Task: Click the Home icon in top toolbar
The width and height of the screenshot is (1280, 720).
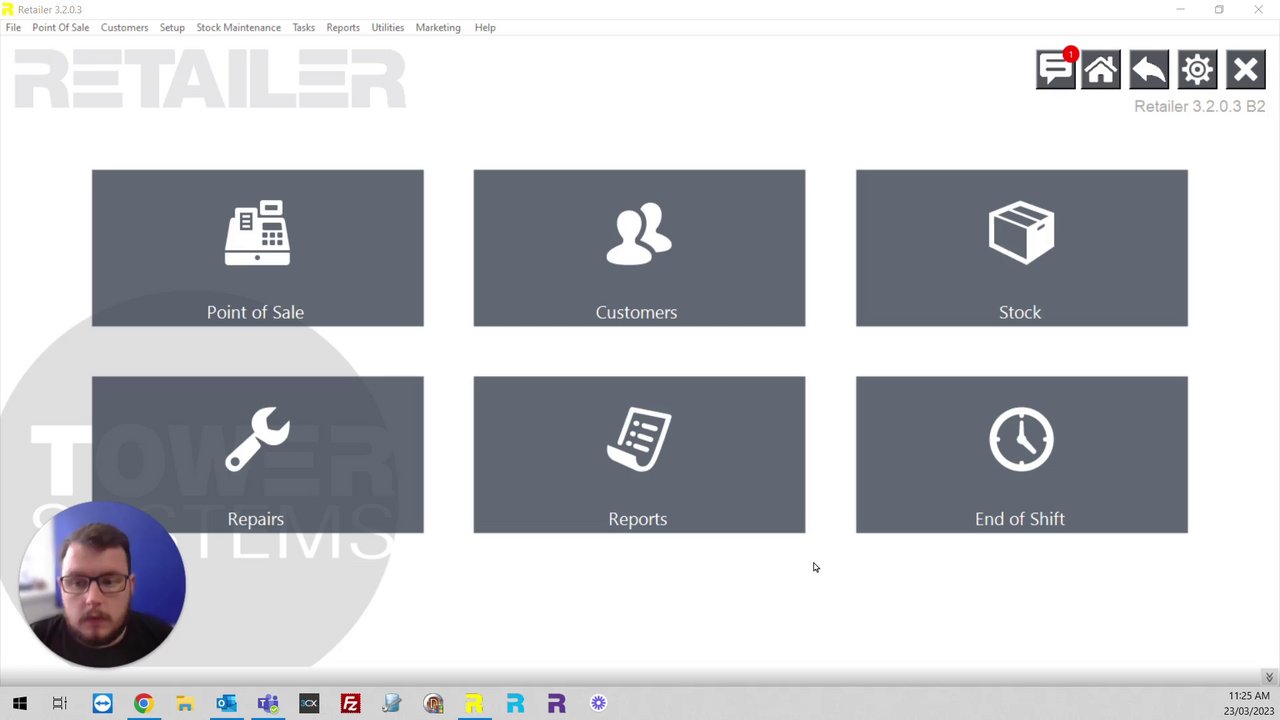Action: (x=1100, y=70)
